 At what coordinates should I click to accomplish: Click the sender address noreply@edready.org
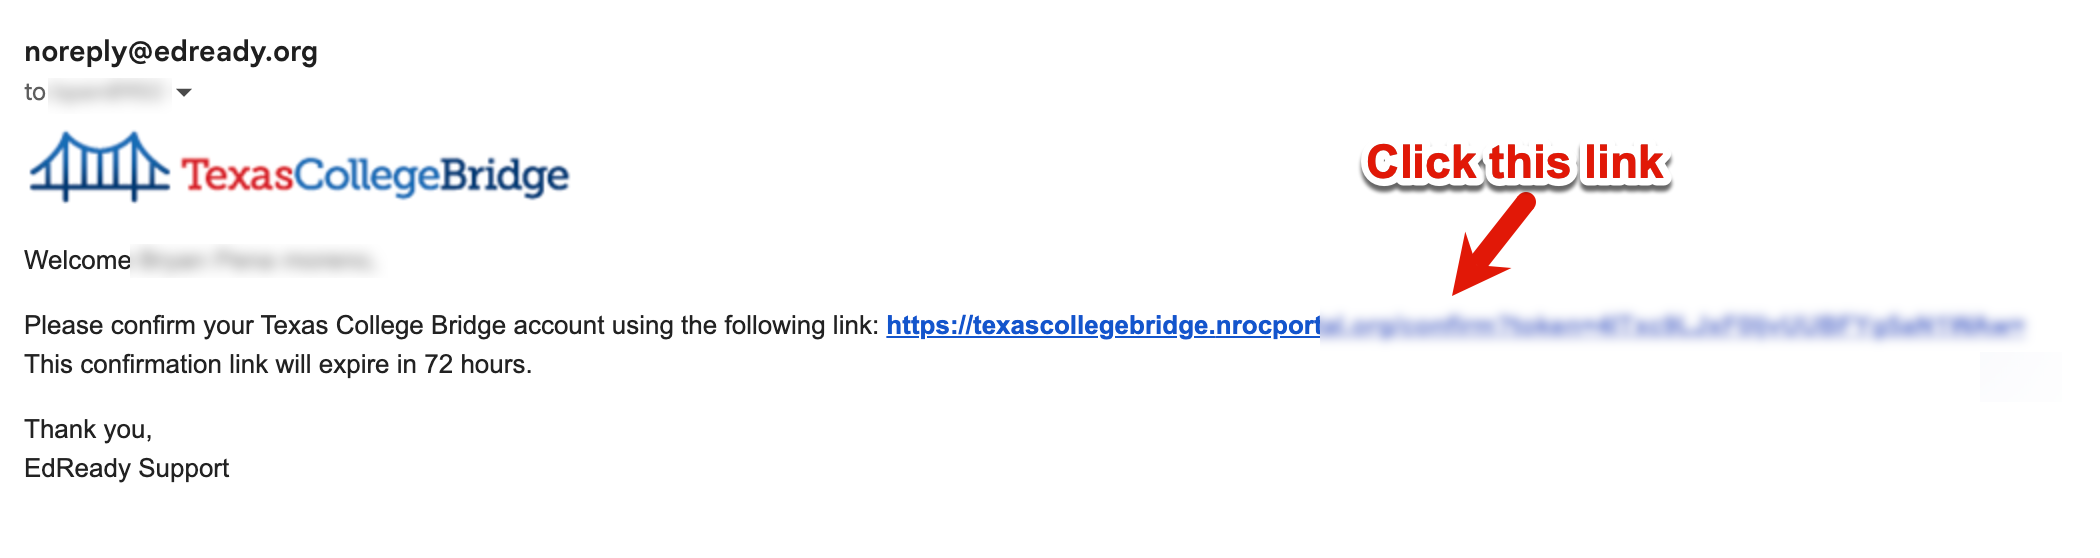(x=171, y=52)
